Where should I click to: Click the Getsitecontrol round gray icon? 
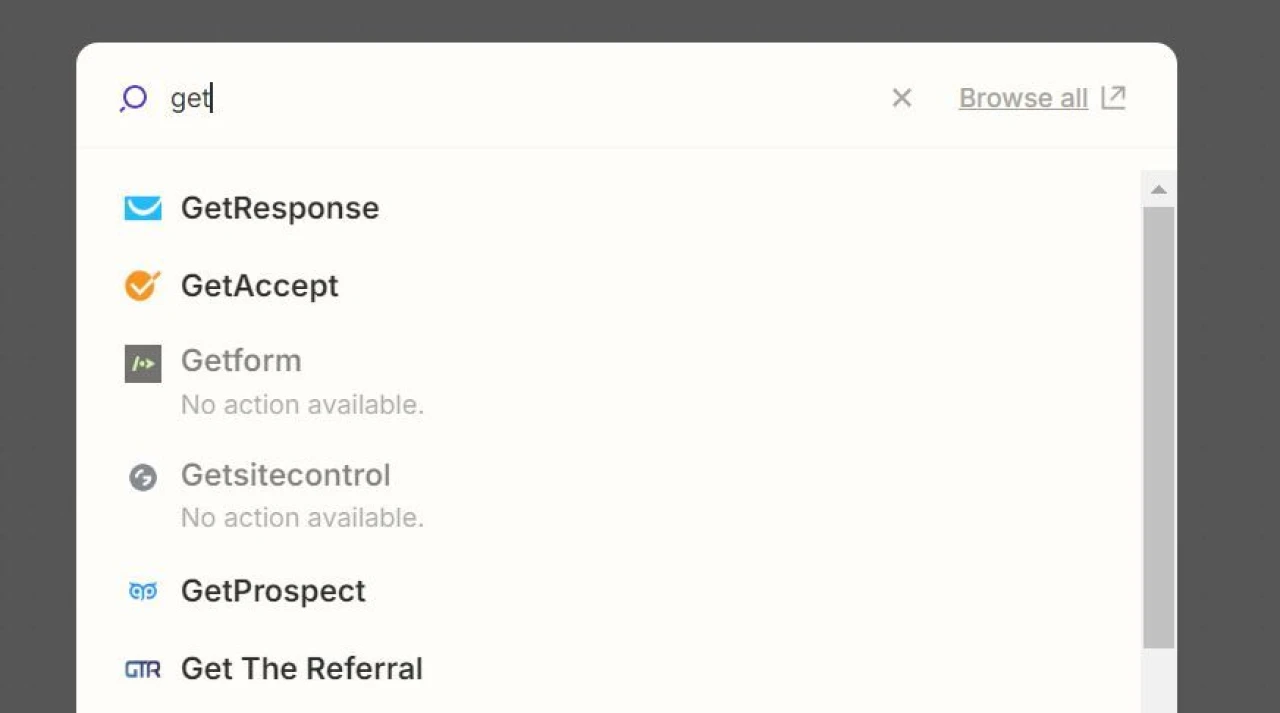click(143, 477)
